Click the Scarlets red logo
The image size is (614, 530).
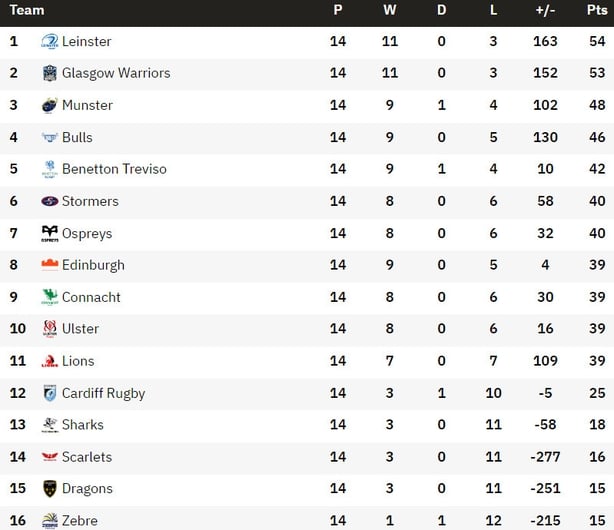49,457
